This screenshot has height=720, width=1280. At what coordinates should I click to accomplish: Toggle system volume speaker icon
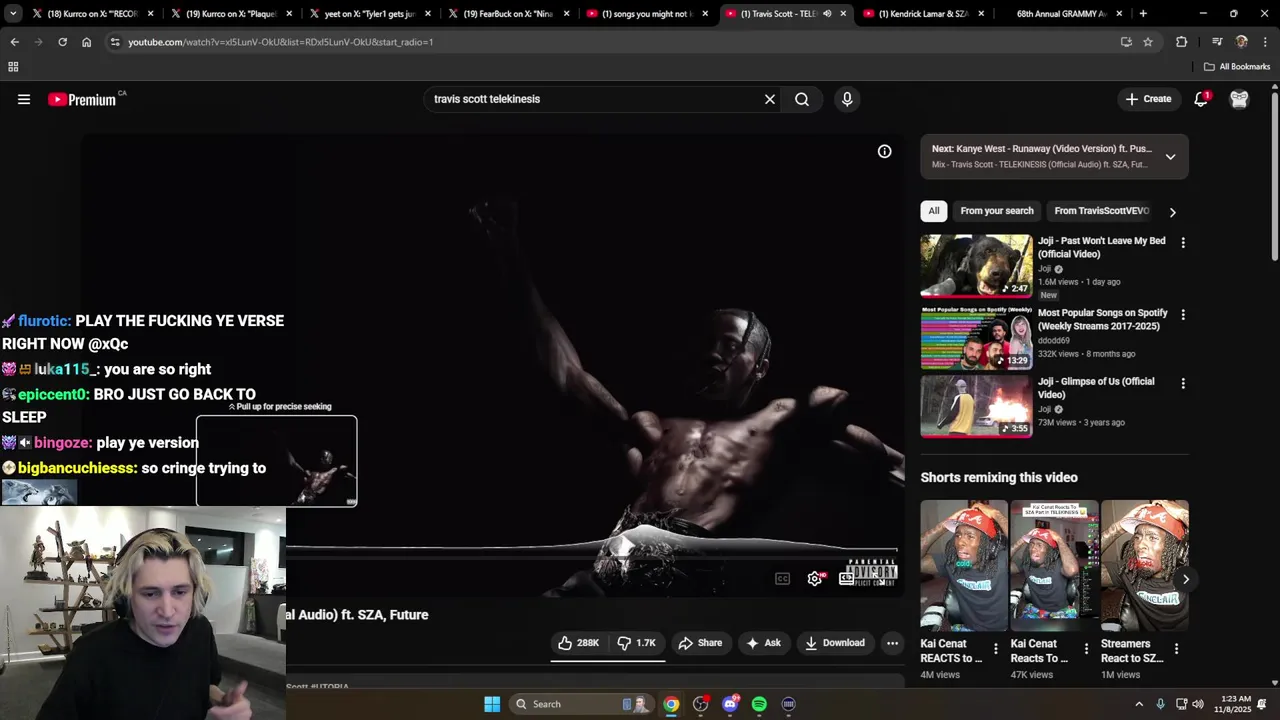1198,704
